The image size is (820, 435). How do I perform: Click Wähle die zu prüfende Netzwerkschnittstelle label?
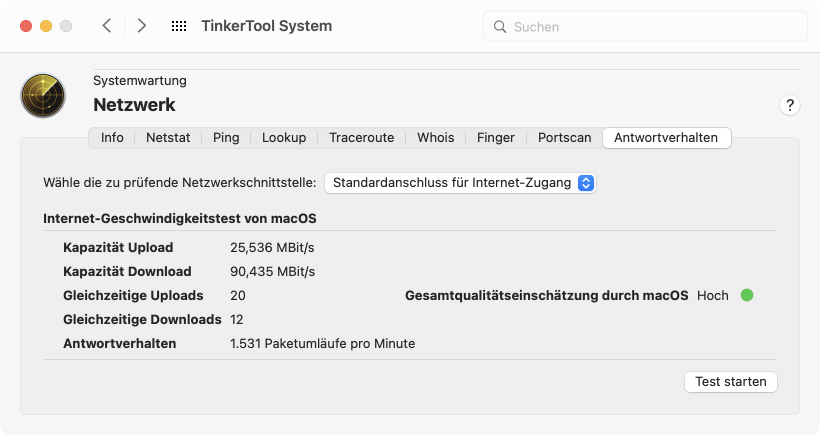pos(180,182)
